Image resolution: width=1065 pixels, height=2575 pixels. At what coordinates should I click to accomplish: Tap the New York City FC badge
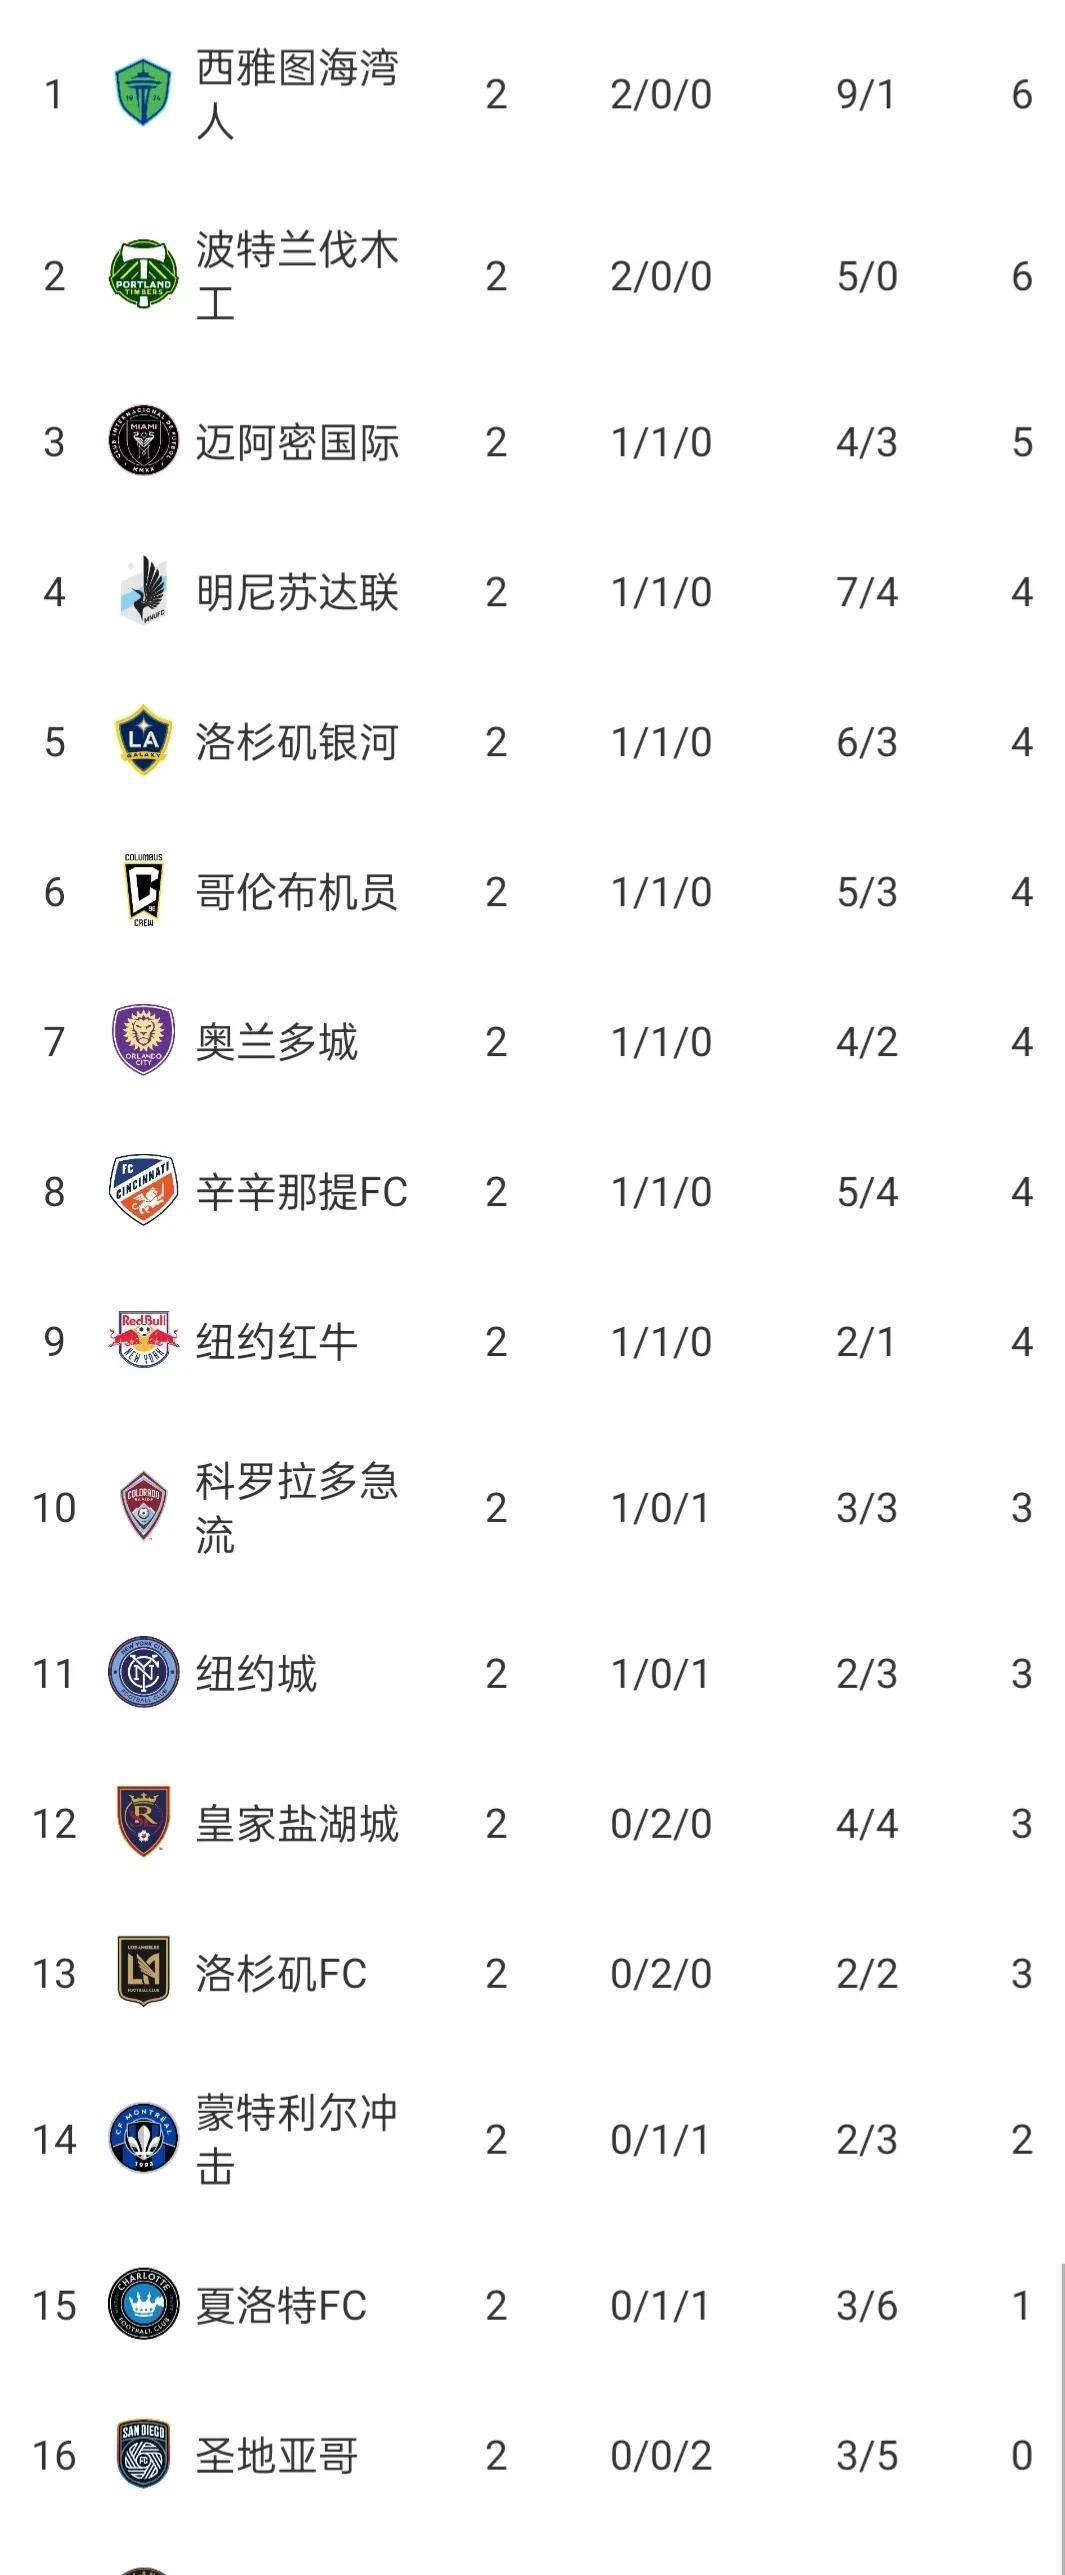(143, 1673)
